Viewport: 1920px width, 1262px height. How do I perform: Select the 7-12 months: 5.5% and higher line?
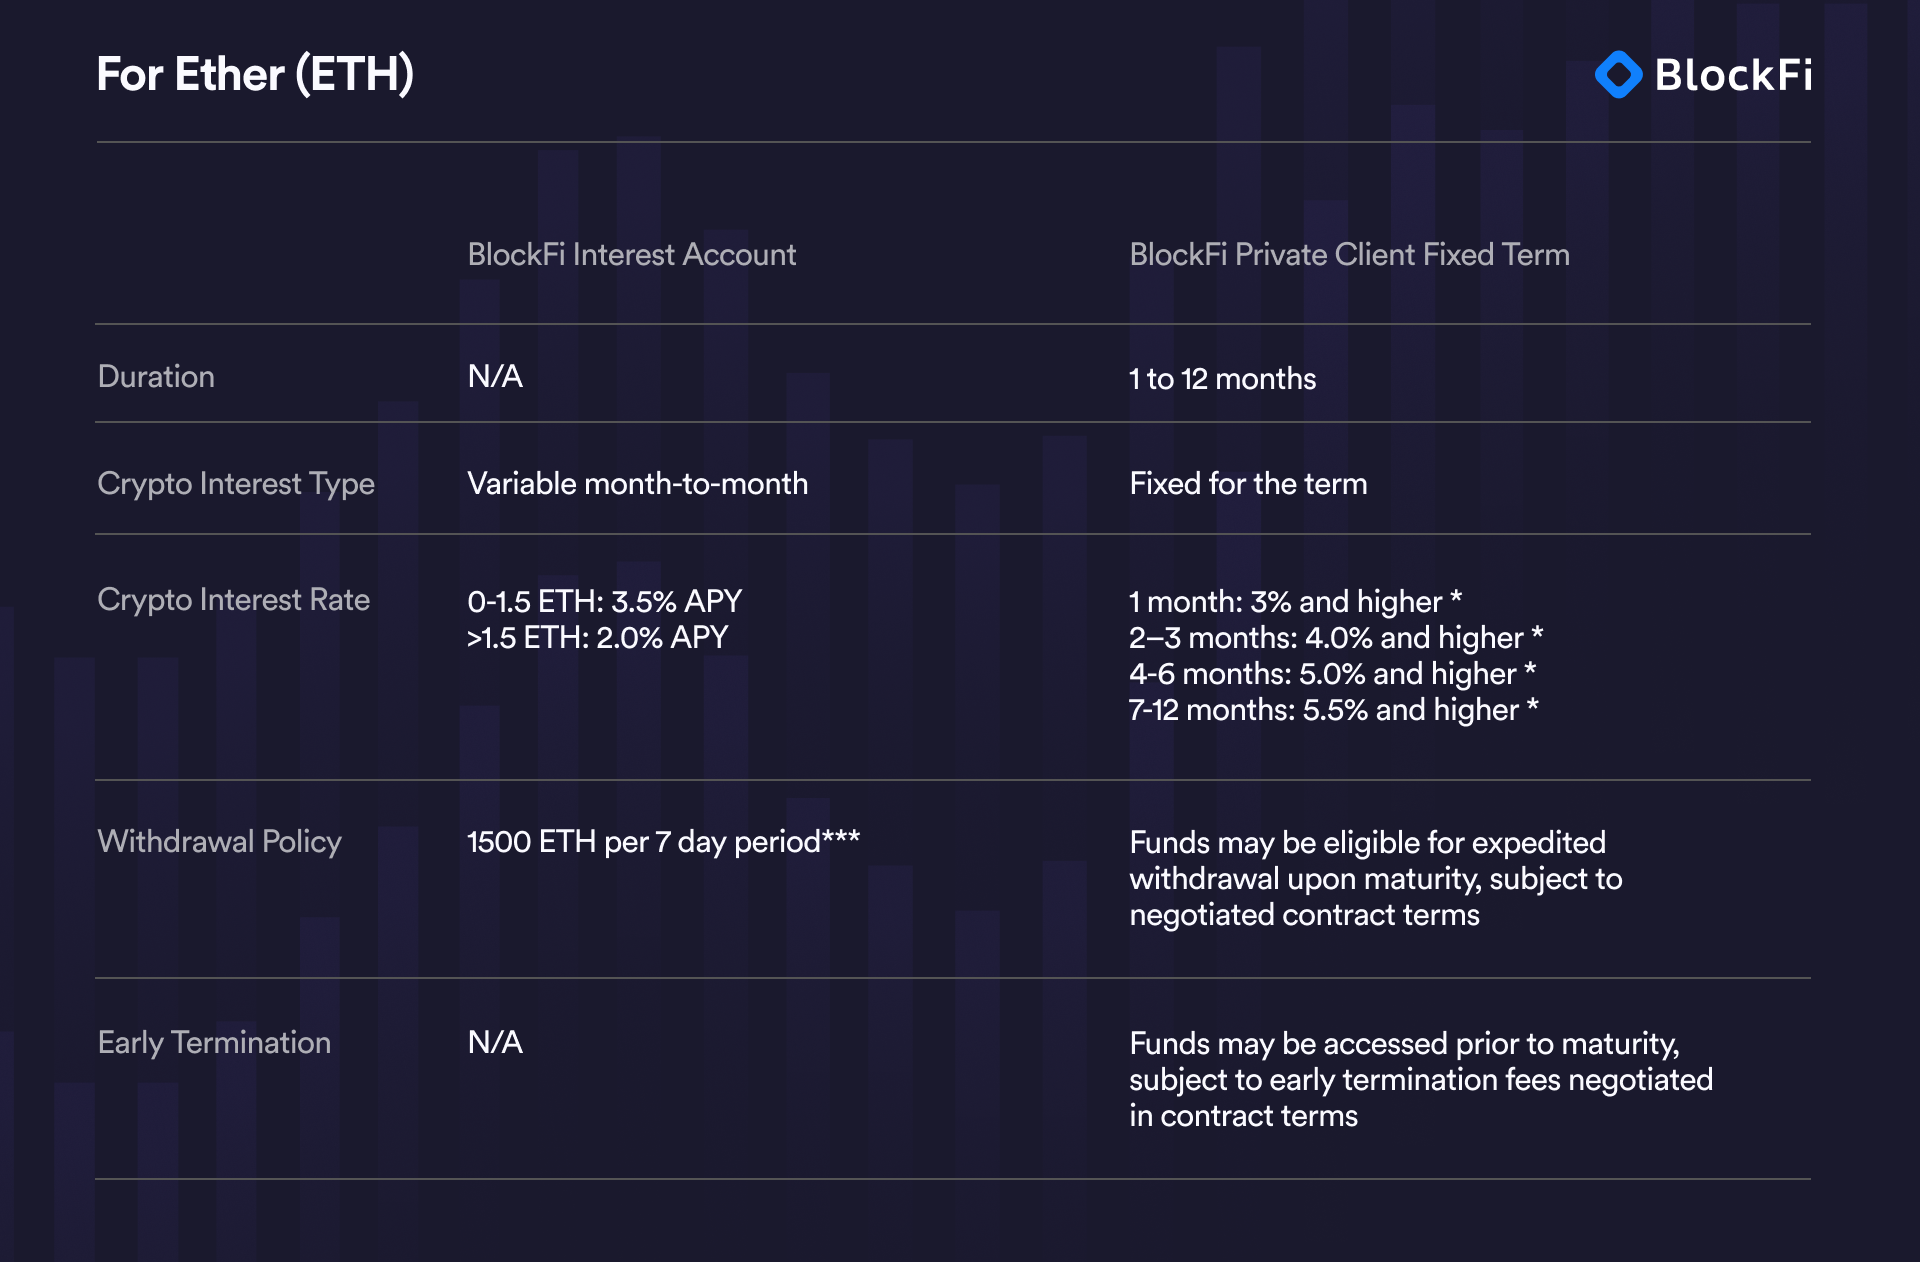1333,710
